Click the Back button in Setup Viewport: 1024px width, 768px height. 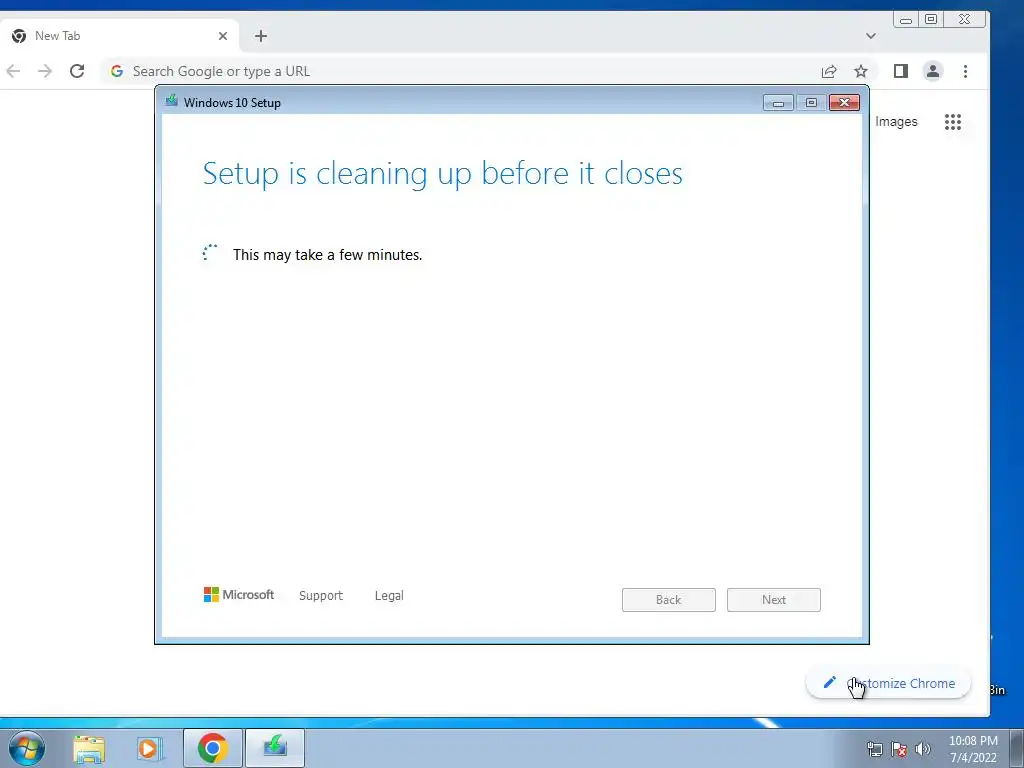point(669,600)
